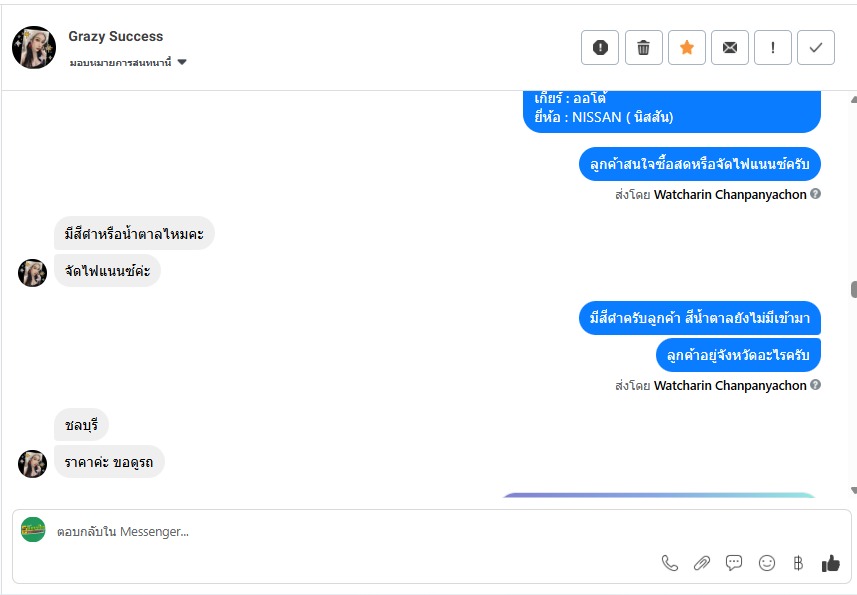This screenshot has height=595, width=857.
Task: Mark conversation as spam with octagon icon
Action: (600, 48)
